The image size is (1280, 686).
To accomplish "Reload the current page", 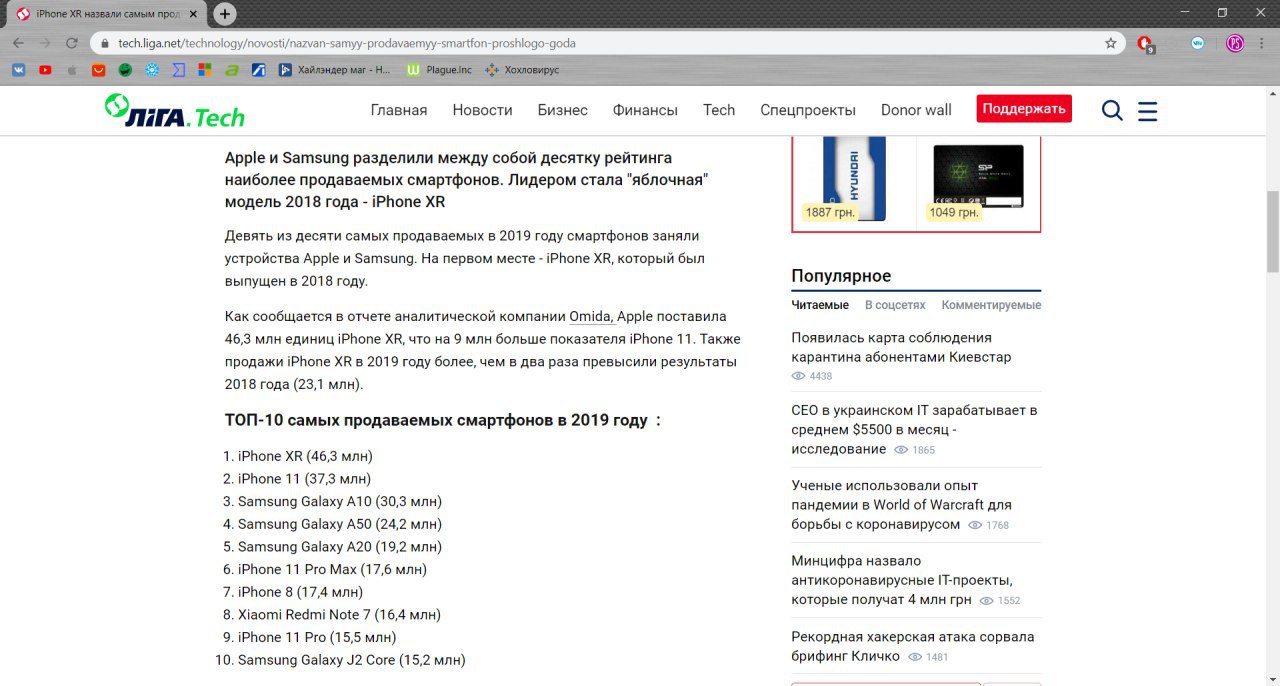I will pos(72,43).
